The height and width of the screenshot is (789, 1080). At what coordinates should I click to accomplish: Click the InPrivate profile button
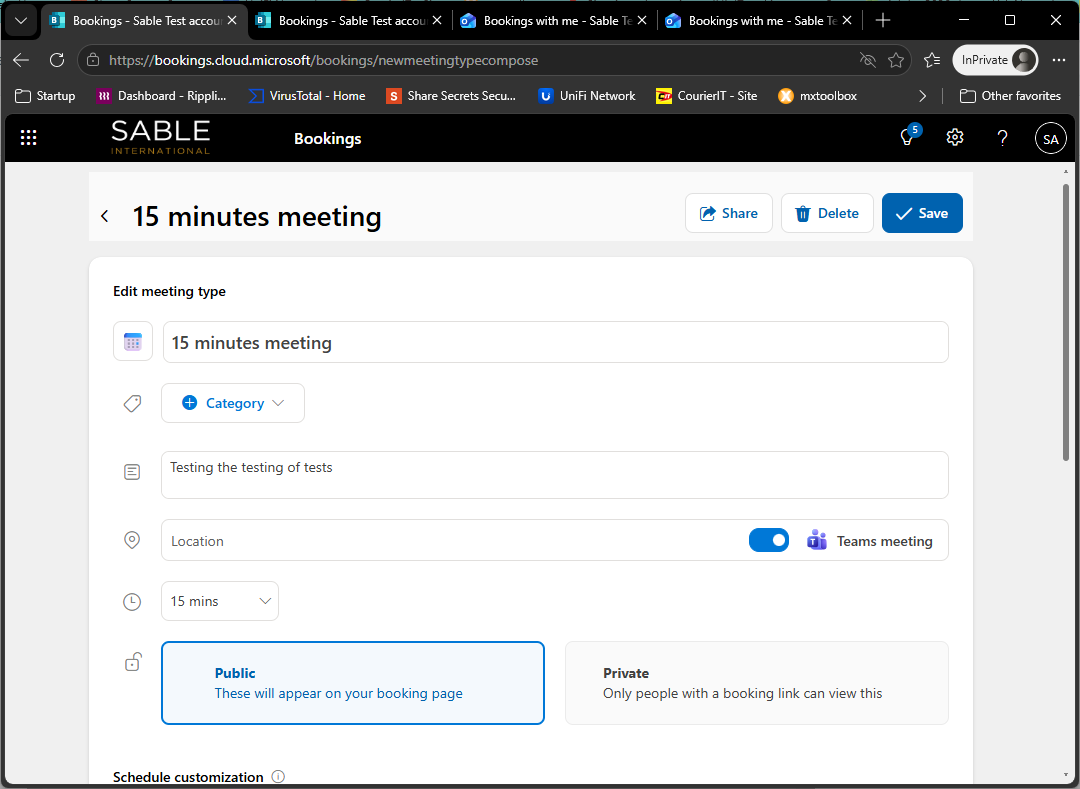pos(995,60)
